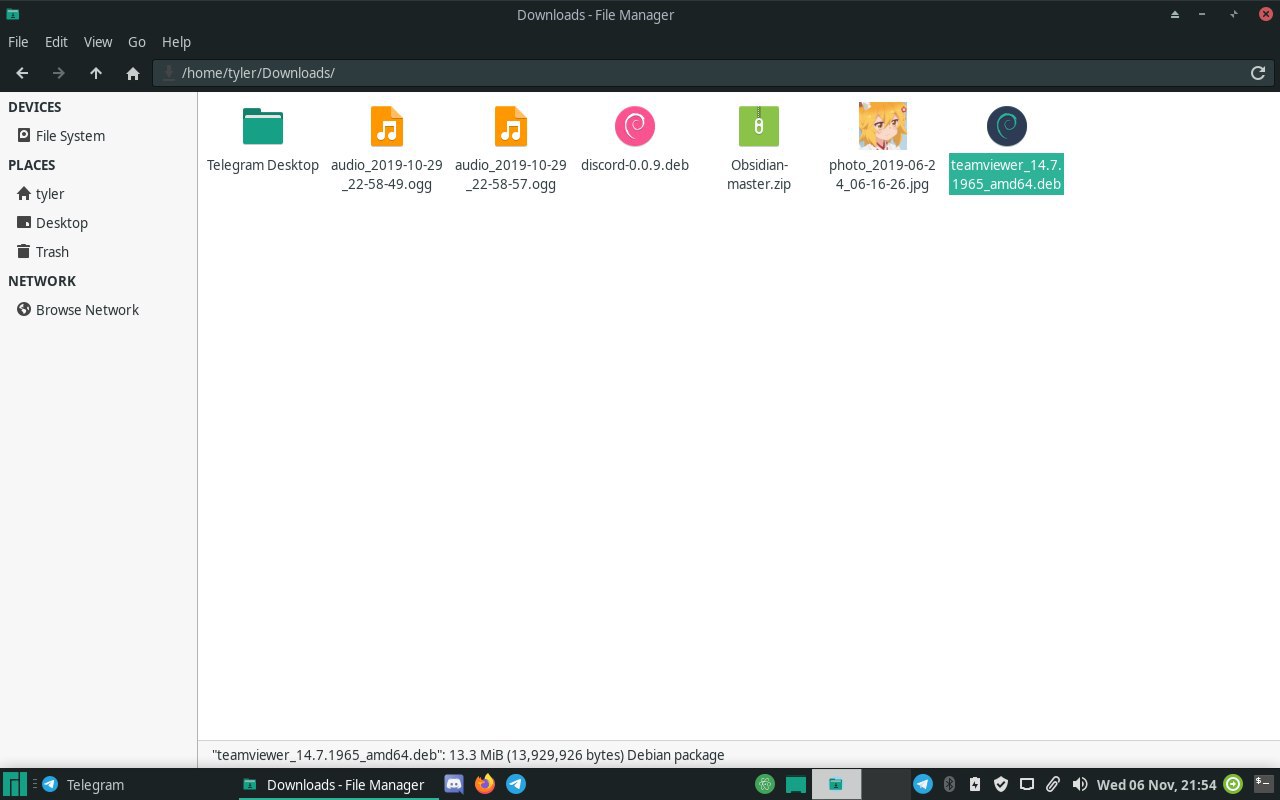Click the PLACES sidebar heading
The image size is (1280, 800).
point(32,165)
